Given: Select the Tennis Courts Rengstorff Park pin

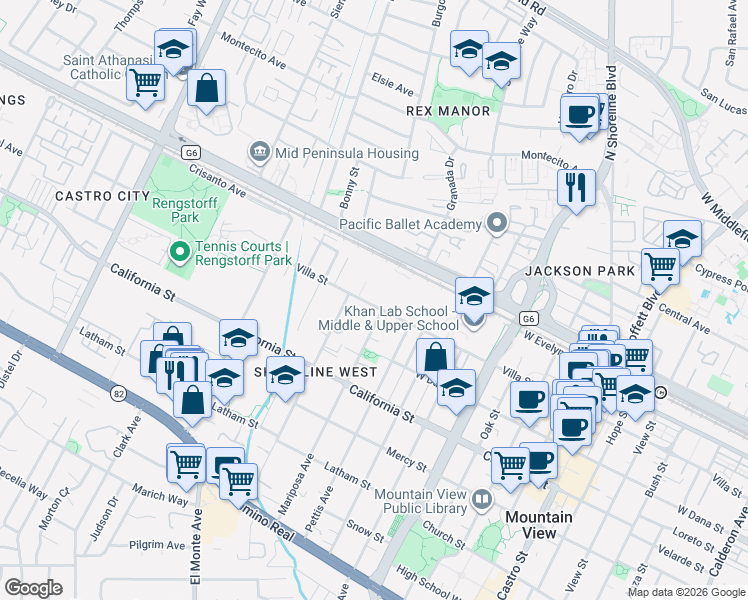Looking at the screenshot, I should [179, 252].
